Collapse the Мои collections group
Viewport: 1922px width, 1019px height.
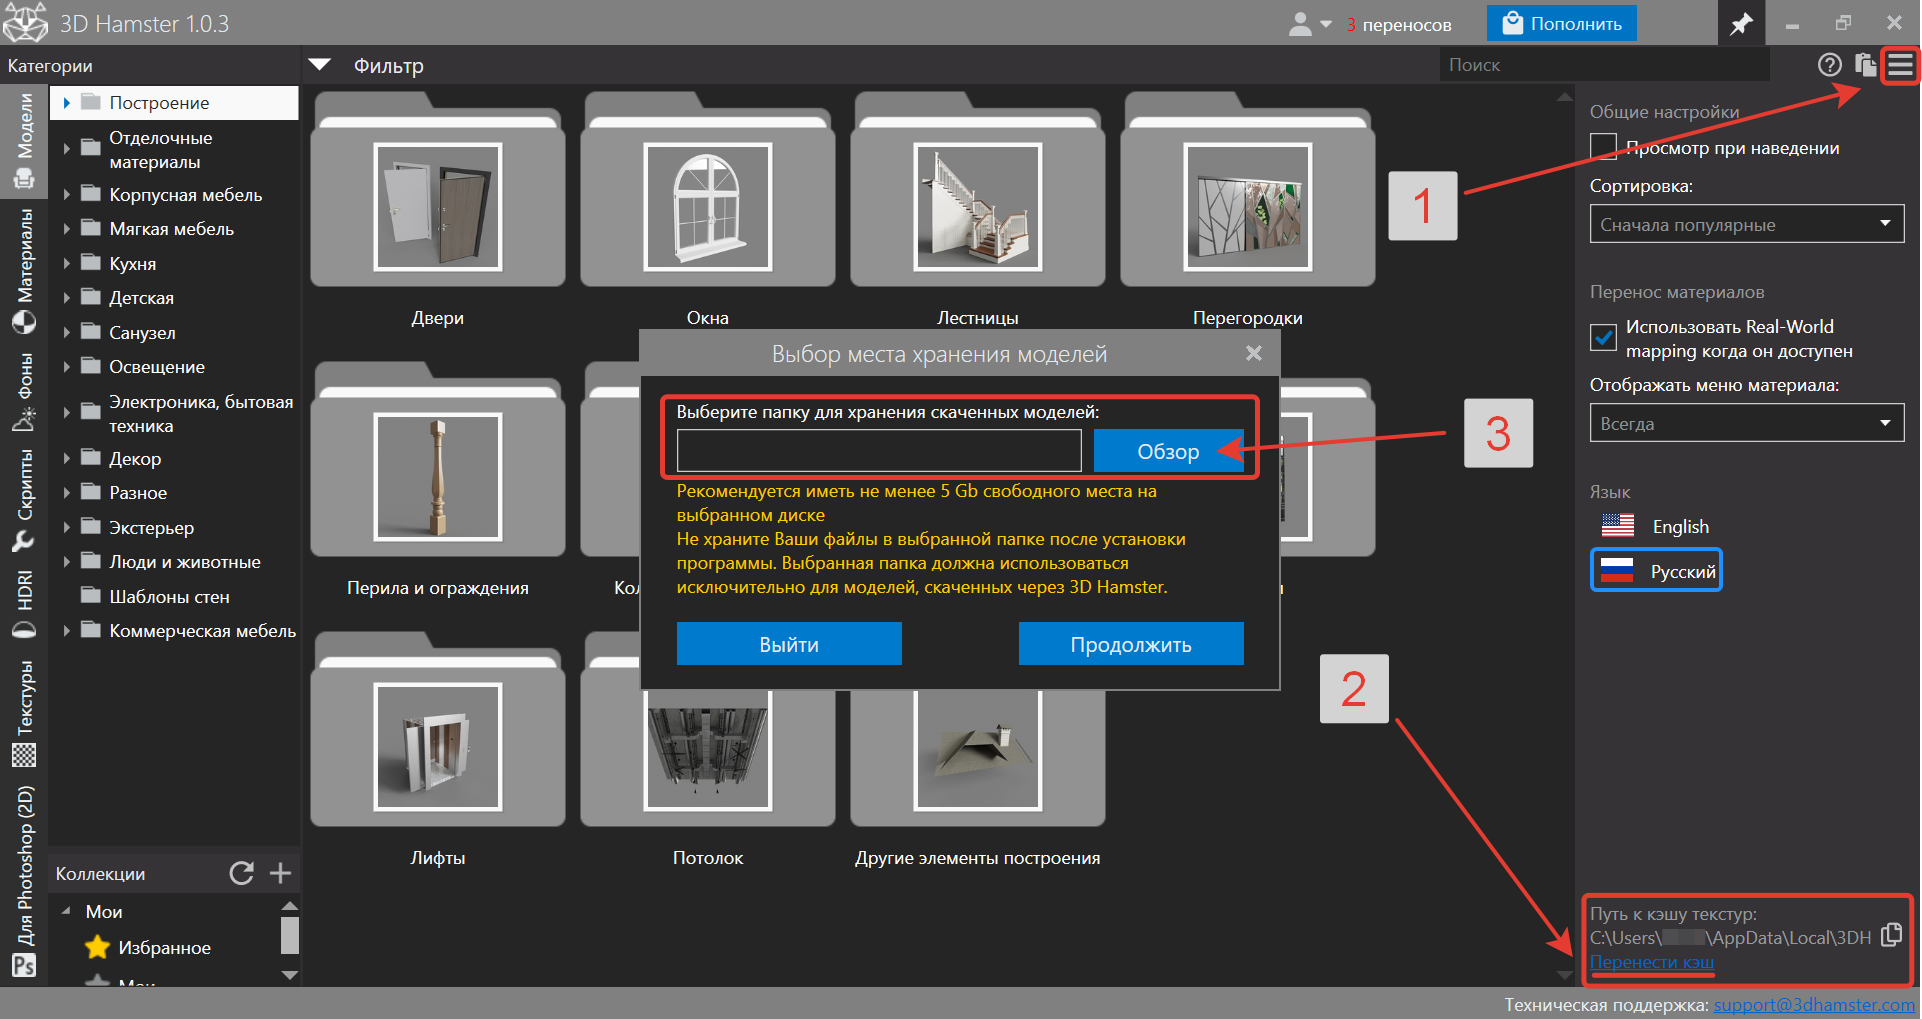pyautogui.click(x=66, y=911)
